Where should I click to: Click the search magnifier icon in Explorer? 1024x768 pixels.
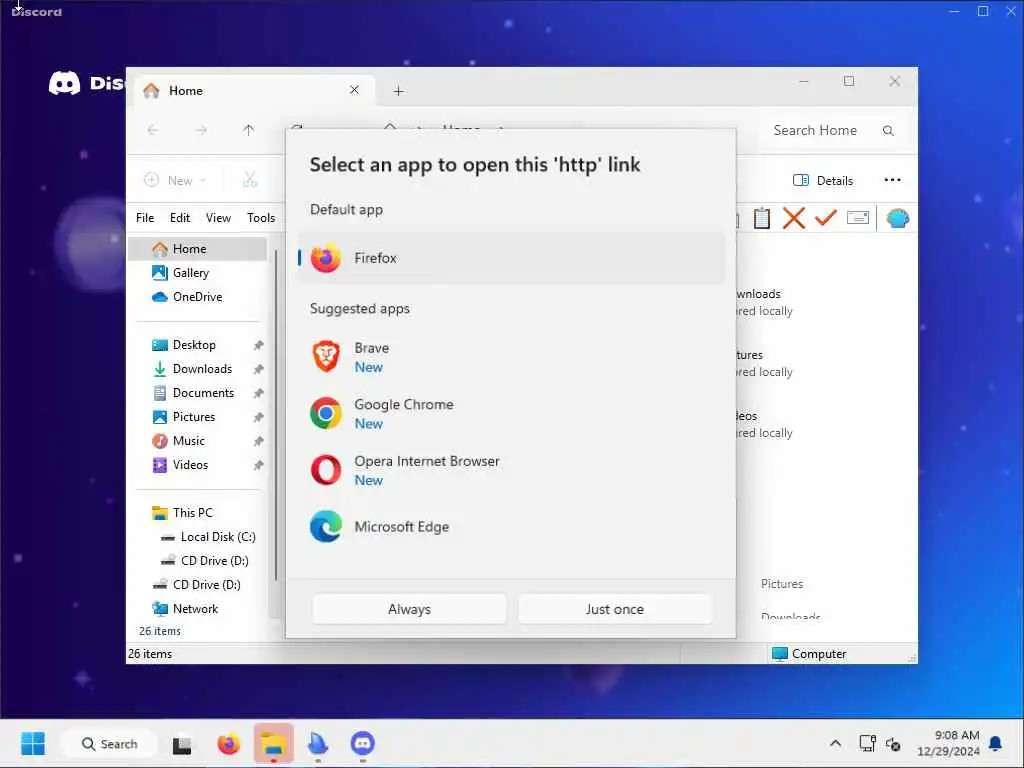click(888, 131)
